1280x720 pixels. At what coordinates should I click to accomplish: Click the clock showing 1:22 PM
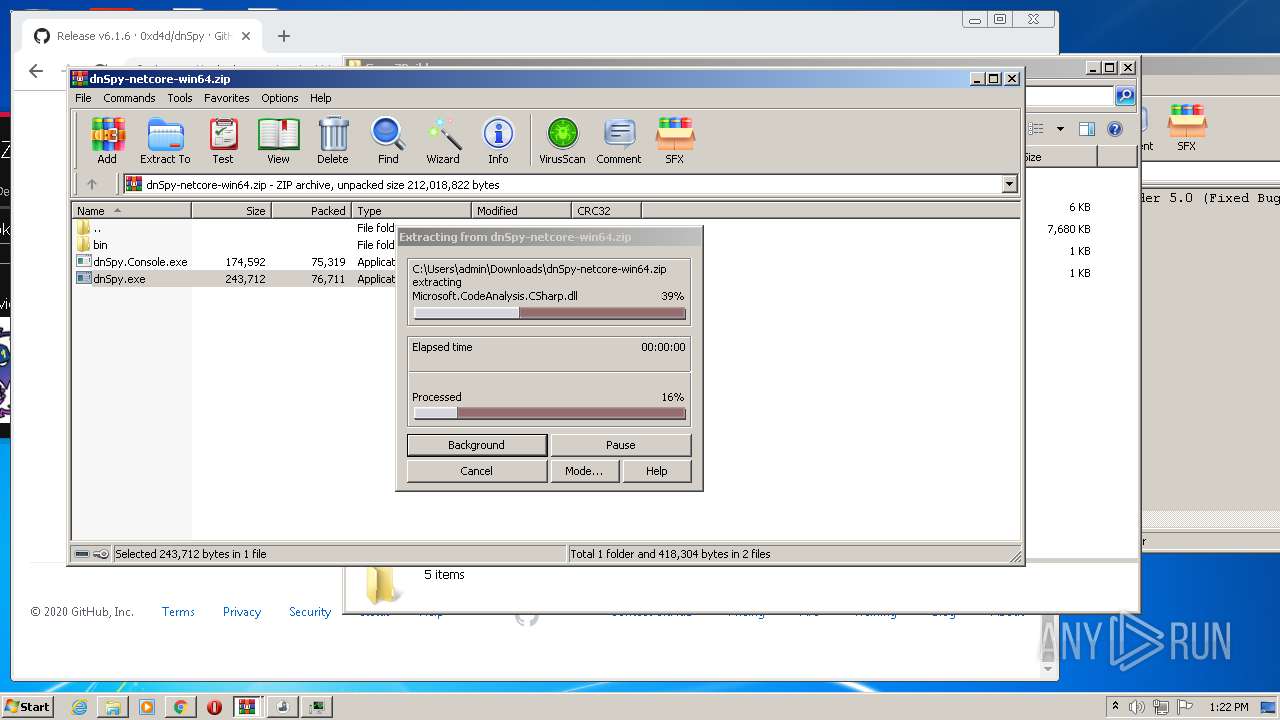click(x=1228, y=707)
